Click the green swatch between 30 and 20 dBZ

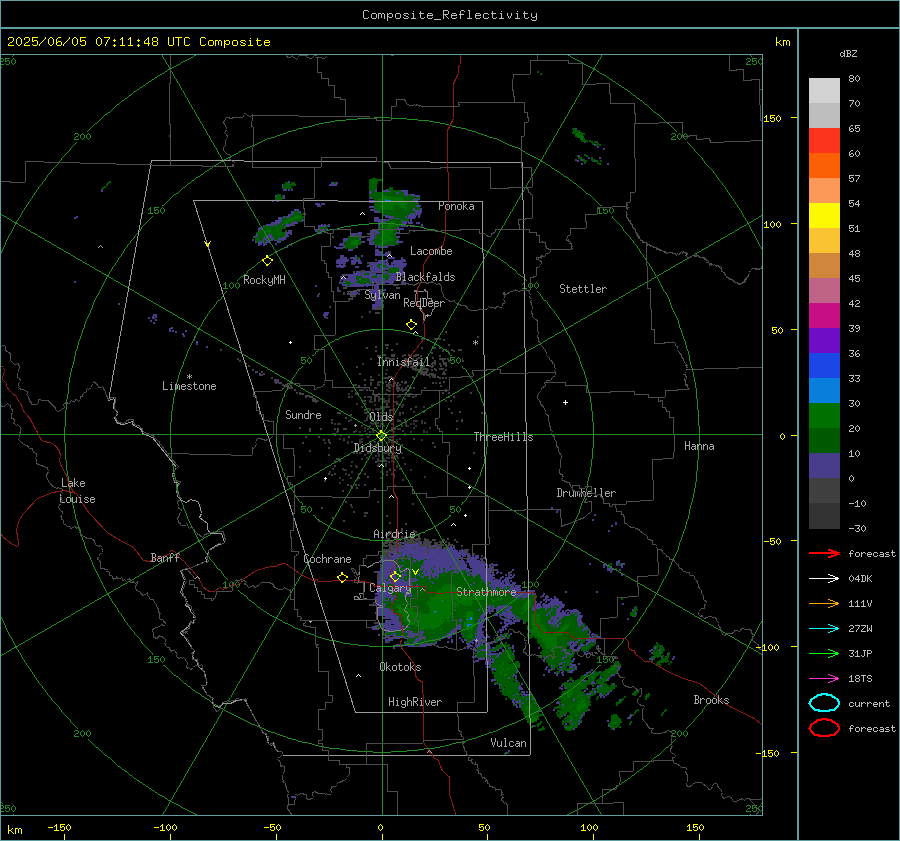click(824, 416)
